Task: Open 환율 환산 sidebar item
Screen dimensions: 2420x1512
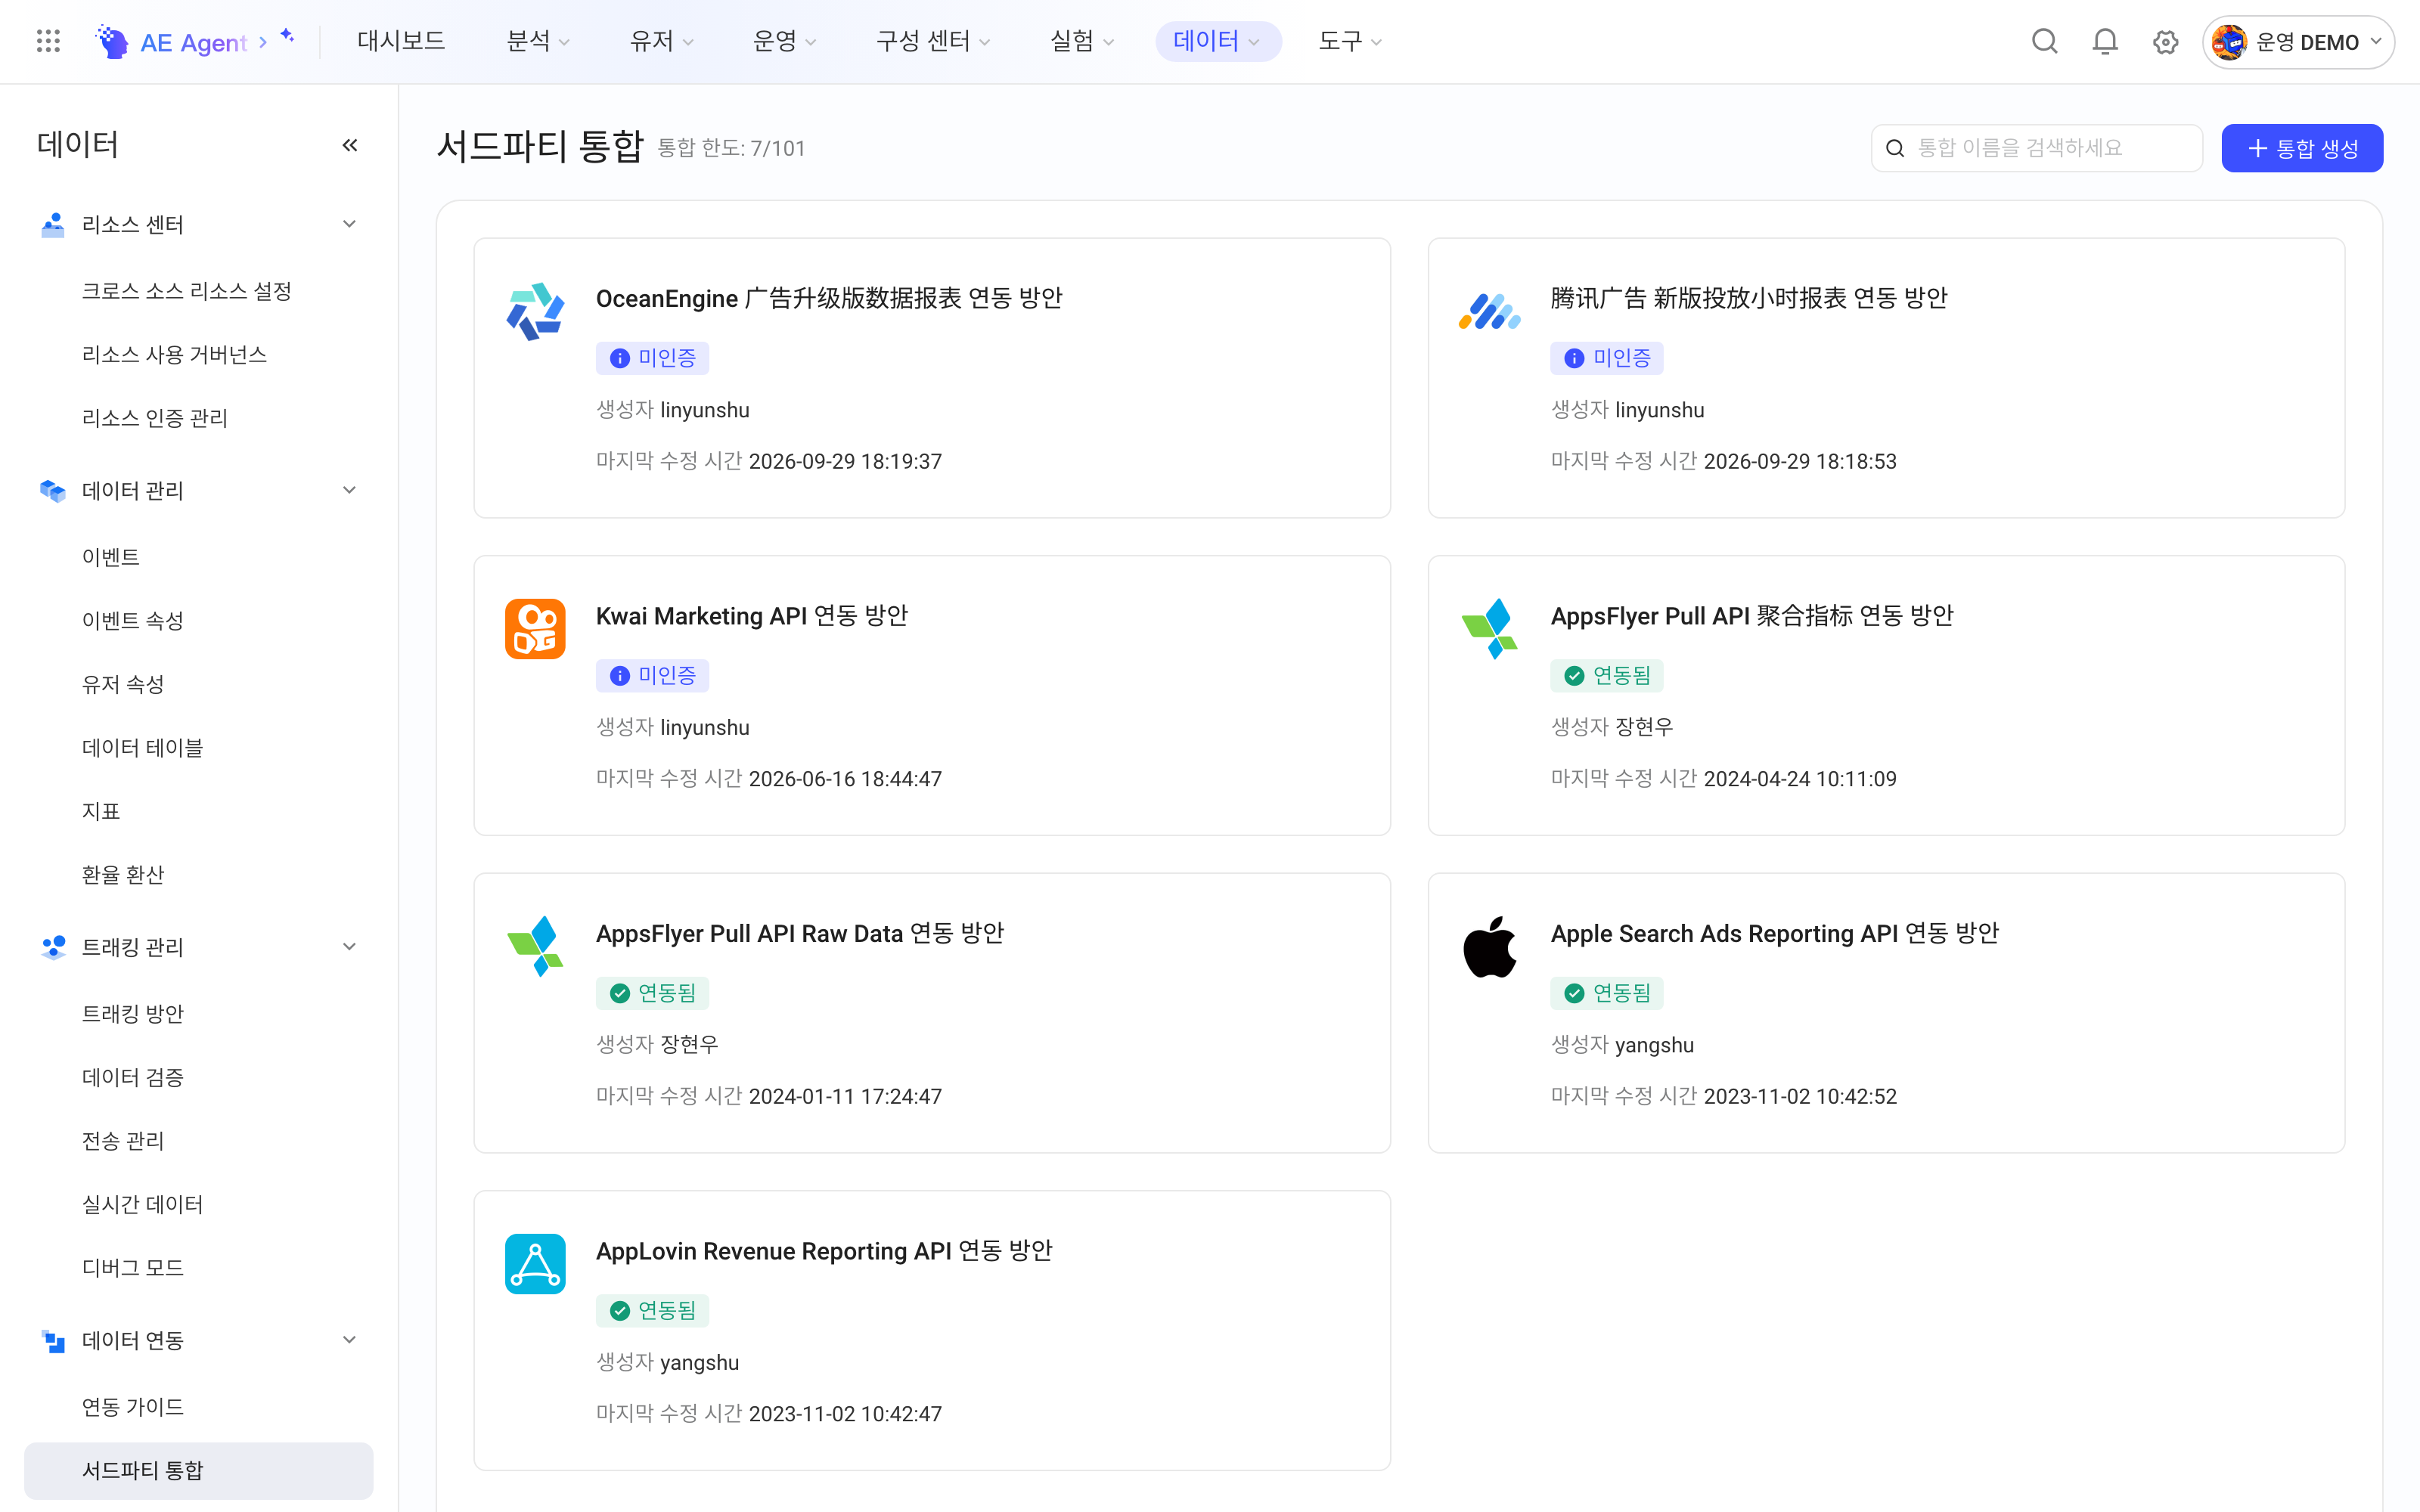Action: click(123, 875)
